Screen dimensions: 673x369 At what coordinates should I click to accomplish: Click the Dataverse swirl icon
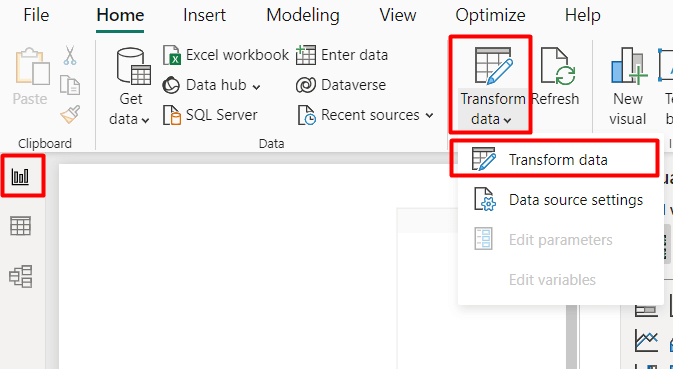coord(306,85)
